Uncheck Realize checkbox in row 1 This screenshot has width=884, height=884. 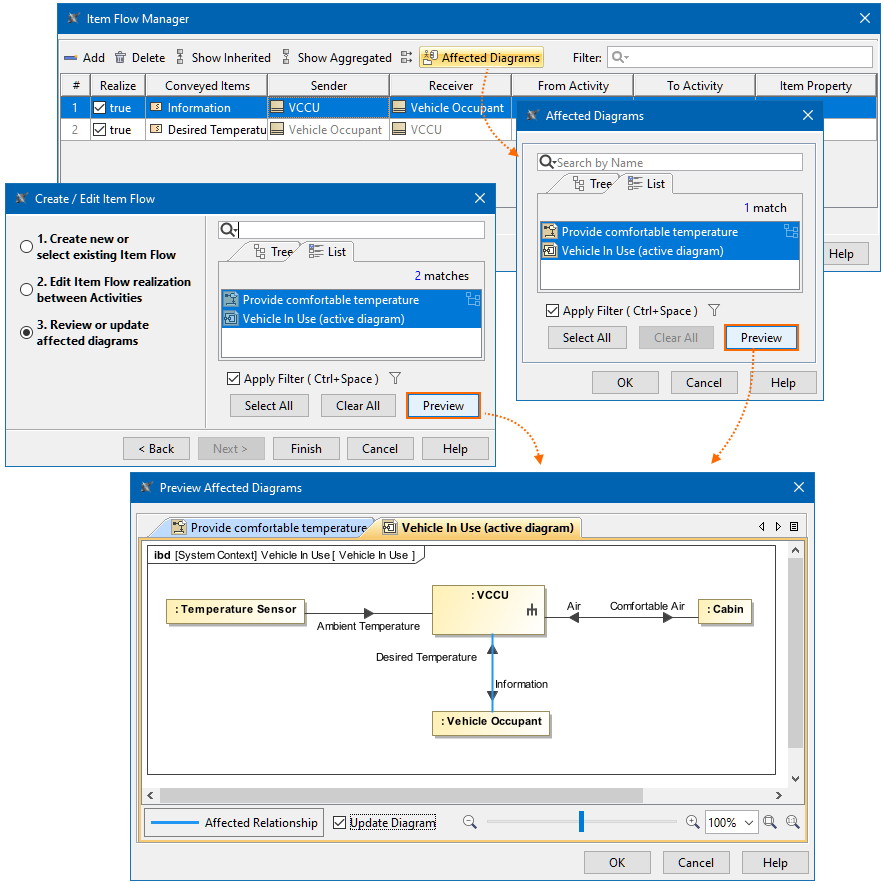click(x=100, y=108)
